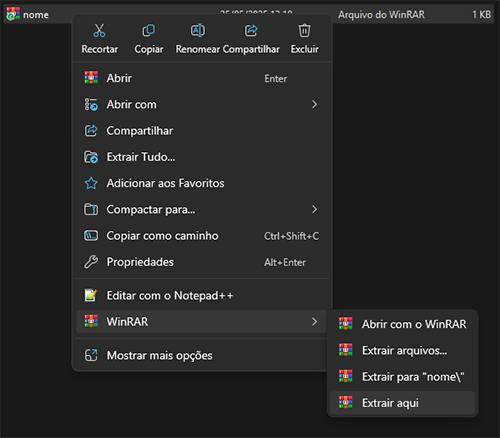Select Mostrar mais opções
The height and width of the screenshot is (438, 500).
click(x=201, y=355)
